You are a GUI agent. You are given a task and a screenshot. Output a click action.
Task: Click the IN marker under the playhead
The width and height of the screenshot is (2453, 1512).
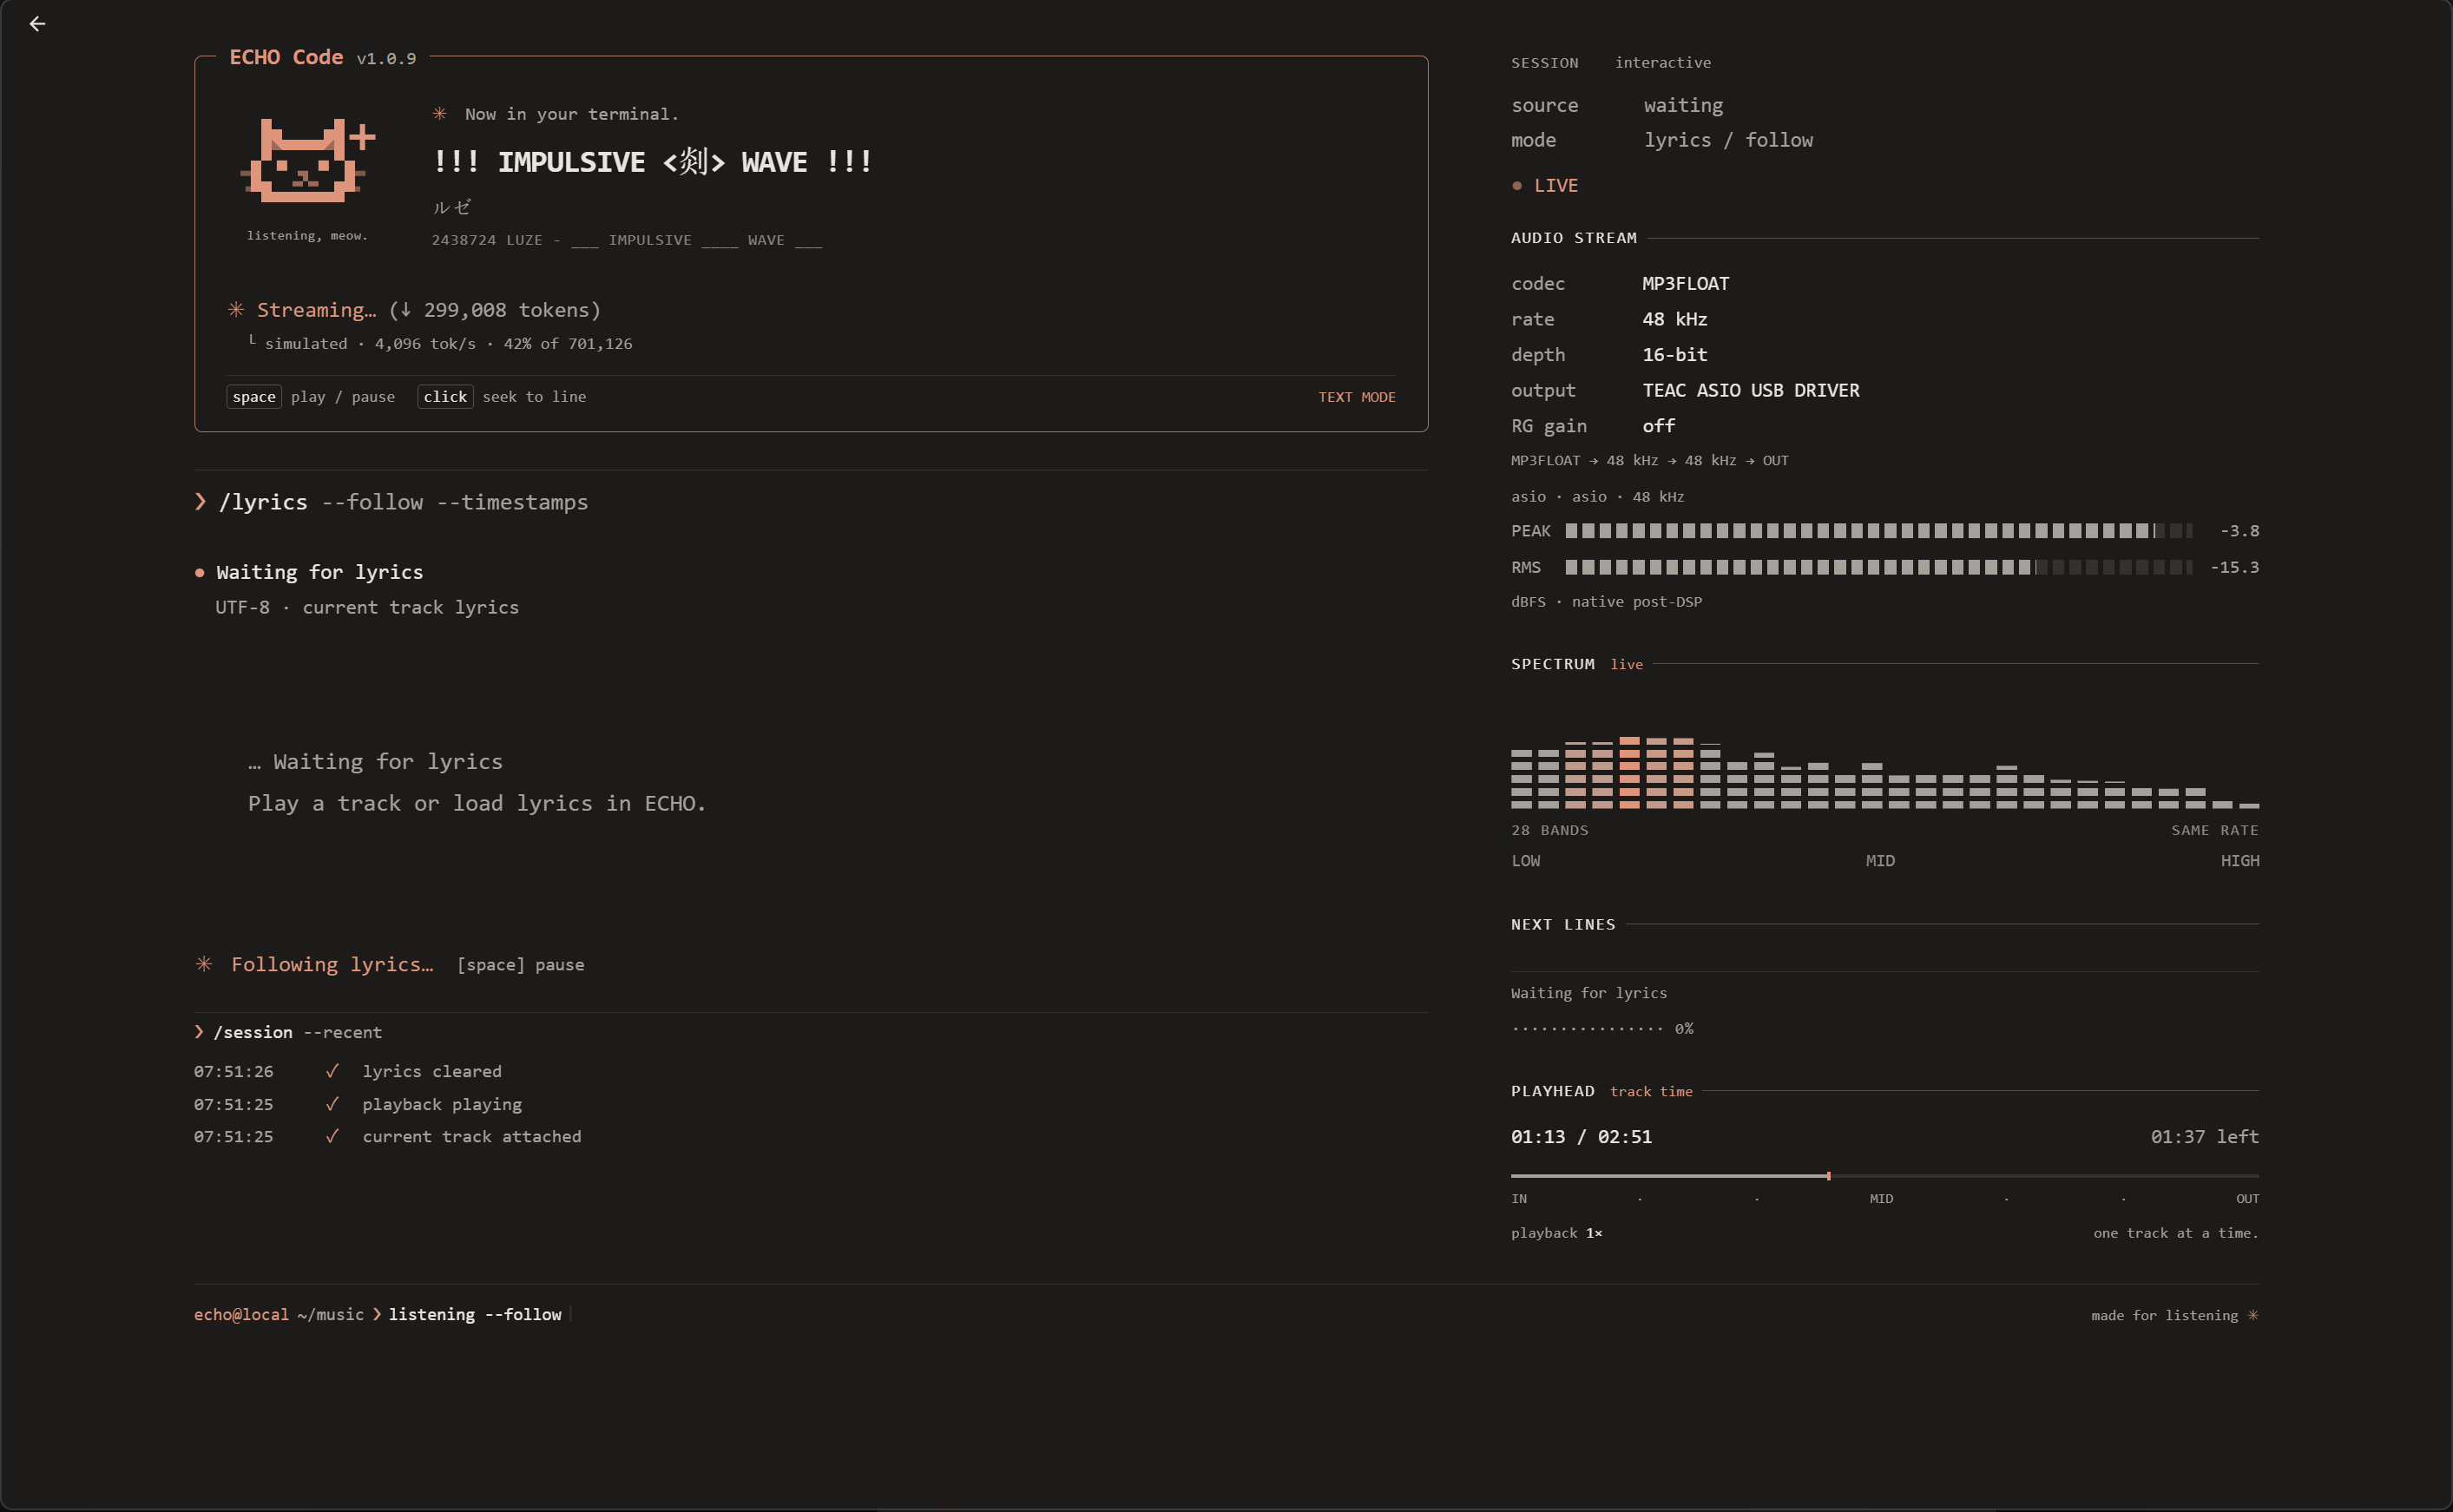pos(1519,1198)
